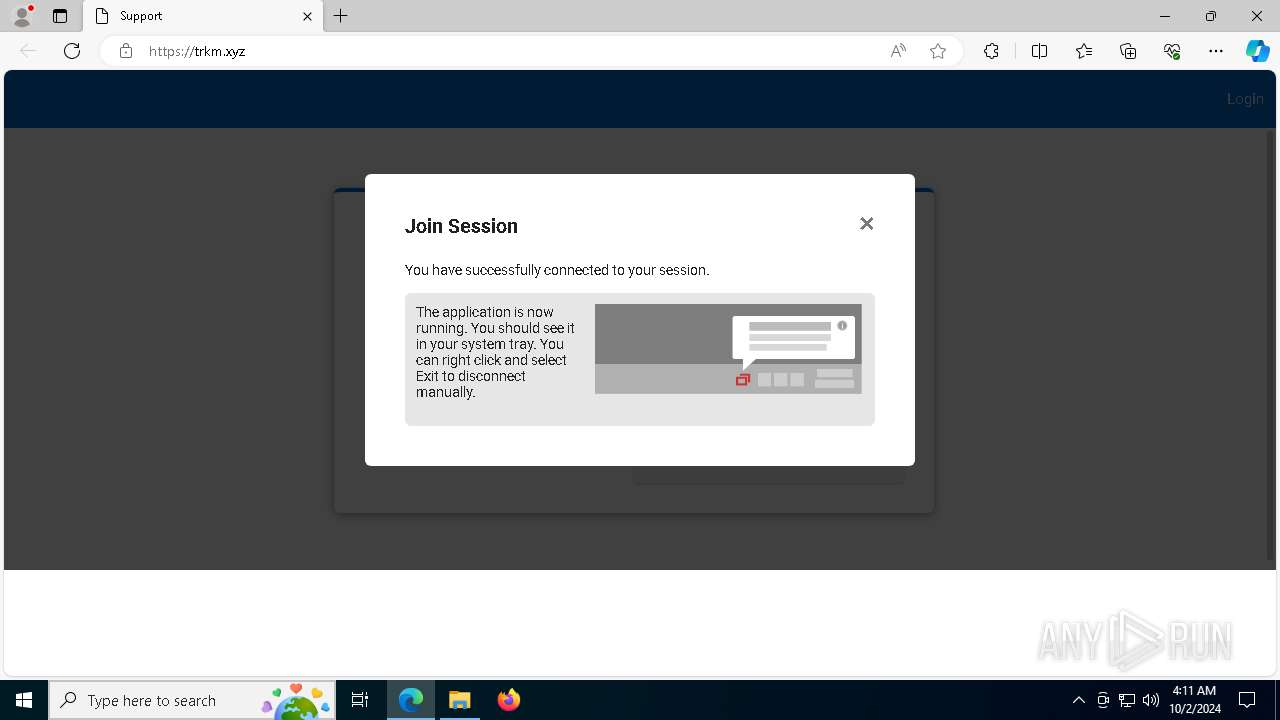Launch Firefox from the taskbar

(509, 700)
